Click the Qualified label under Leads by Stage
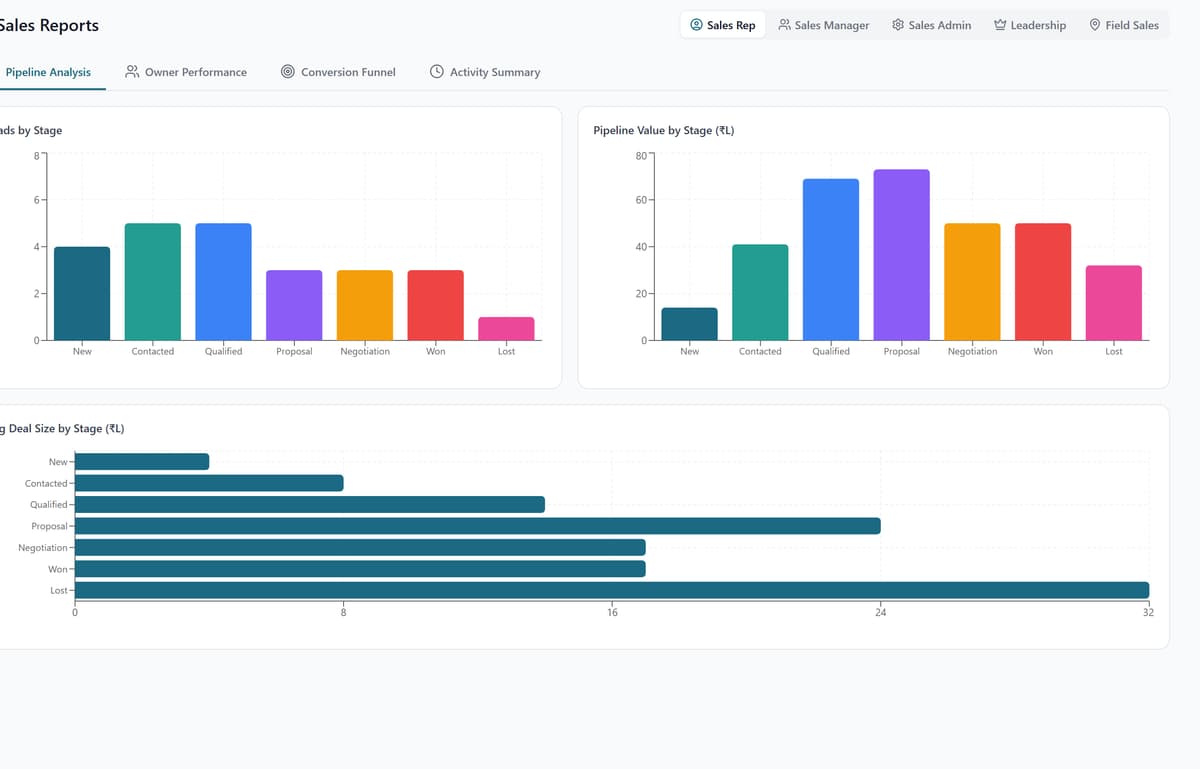Screen dimensions: 1200x769 click(x=223, y=352)
